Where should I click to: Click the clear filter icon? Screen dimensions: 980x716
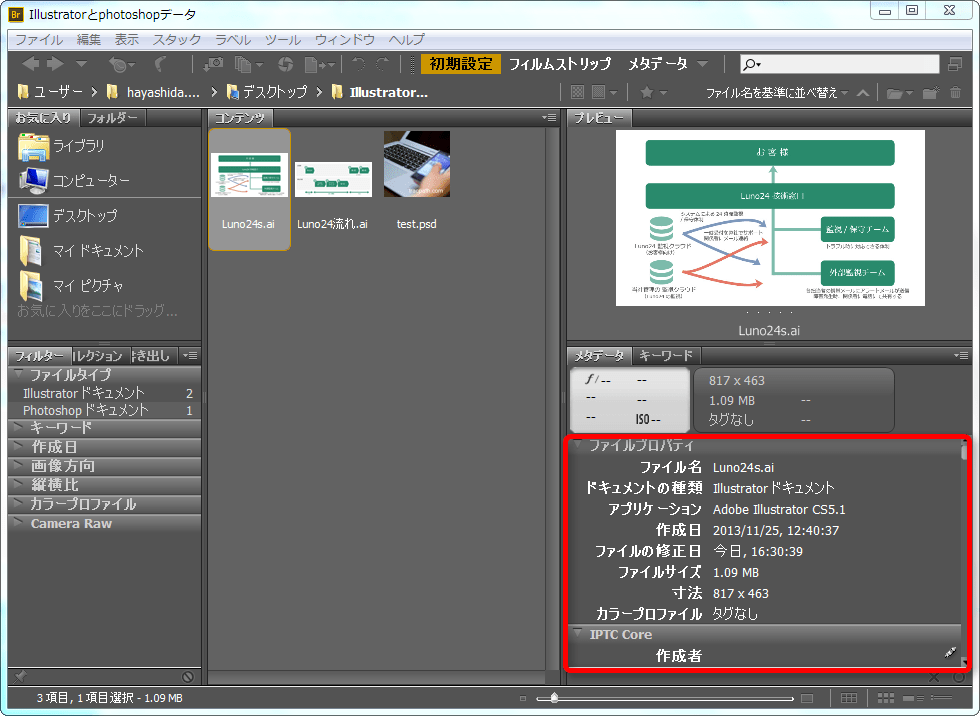pos(188,677)
